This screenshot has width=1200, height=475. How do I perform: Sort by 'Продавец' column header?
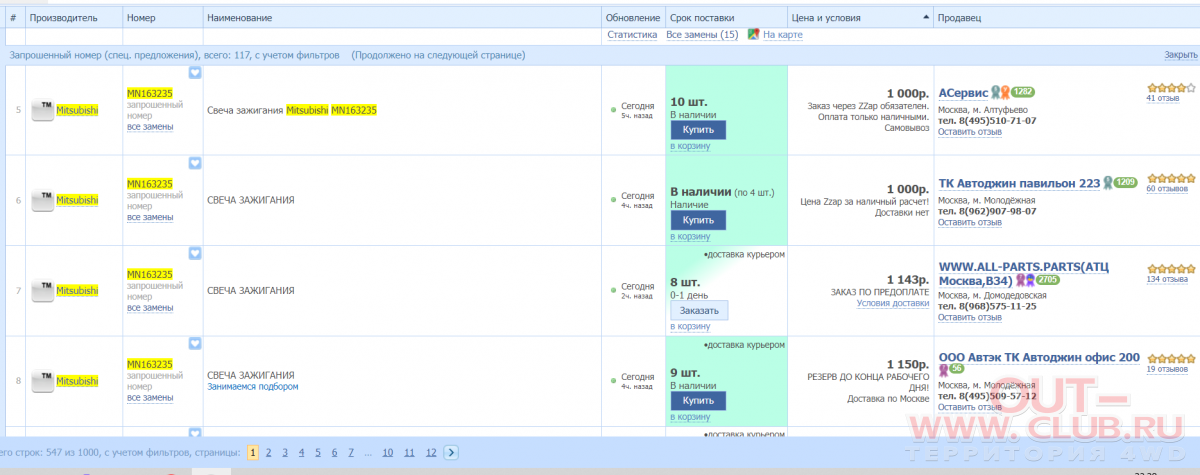[960, 18]
